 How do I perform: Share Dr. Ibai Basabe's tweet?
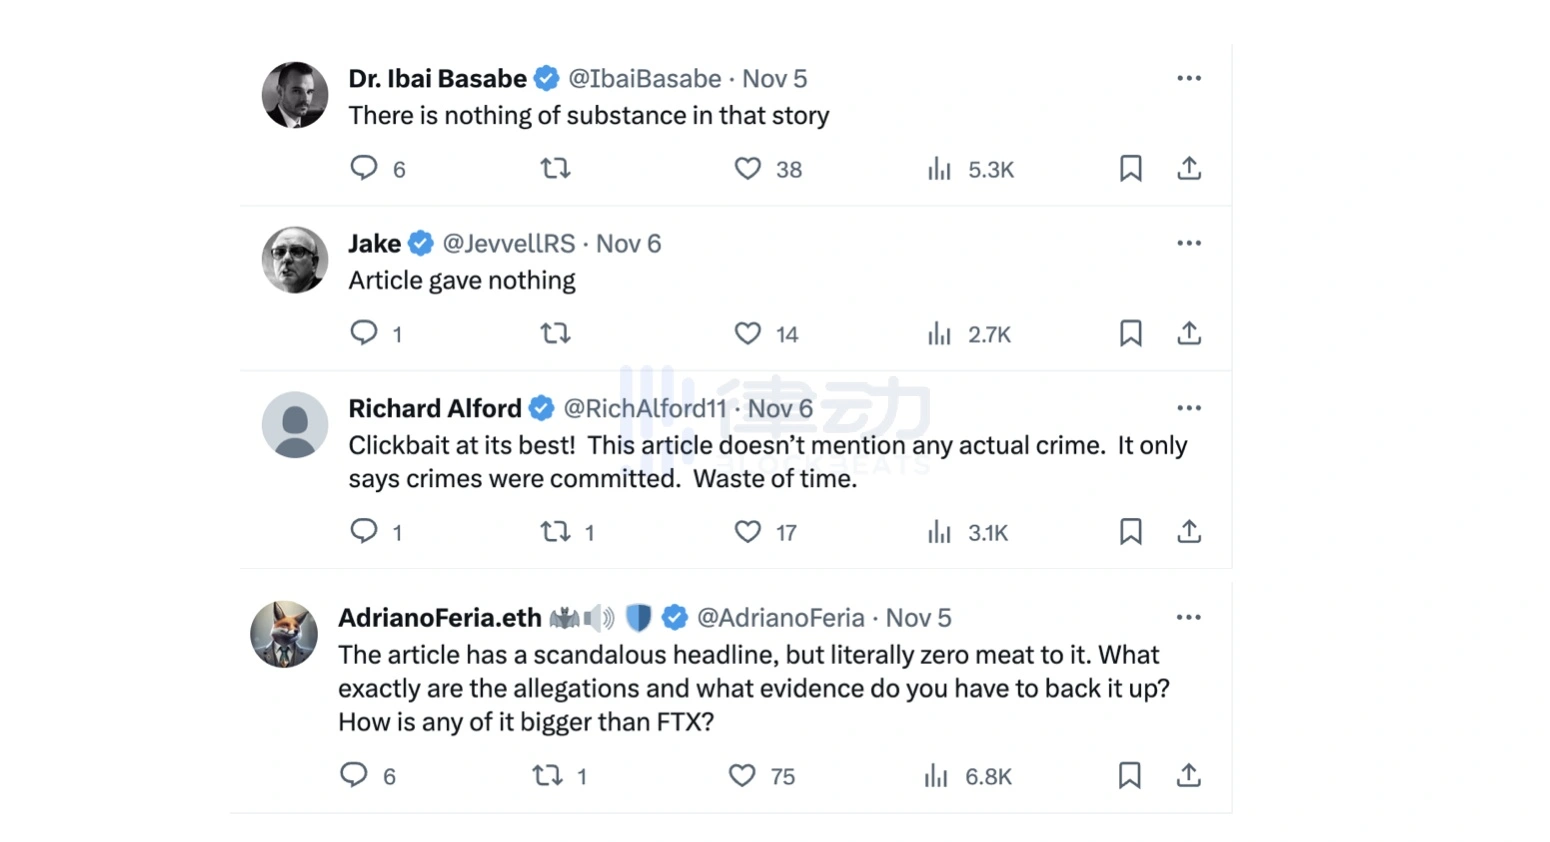click(x=1189, y=168)
